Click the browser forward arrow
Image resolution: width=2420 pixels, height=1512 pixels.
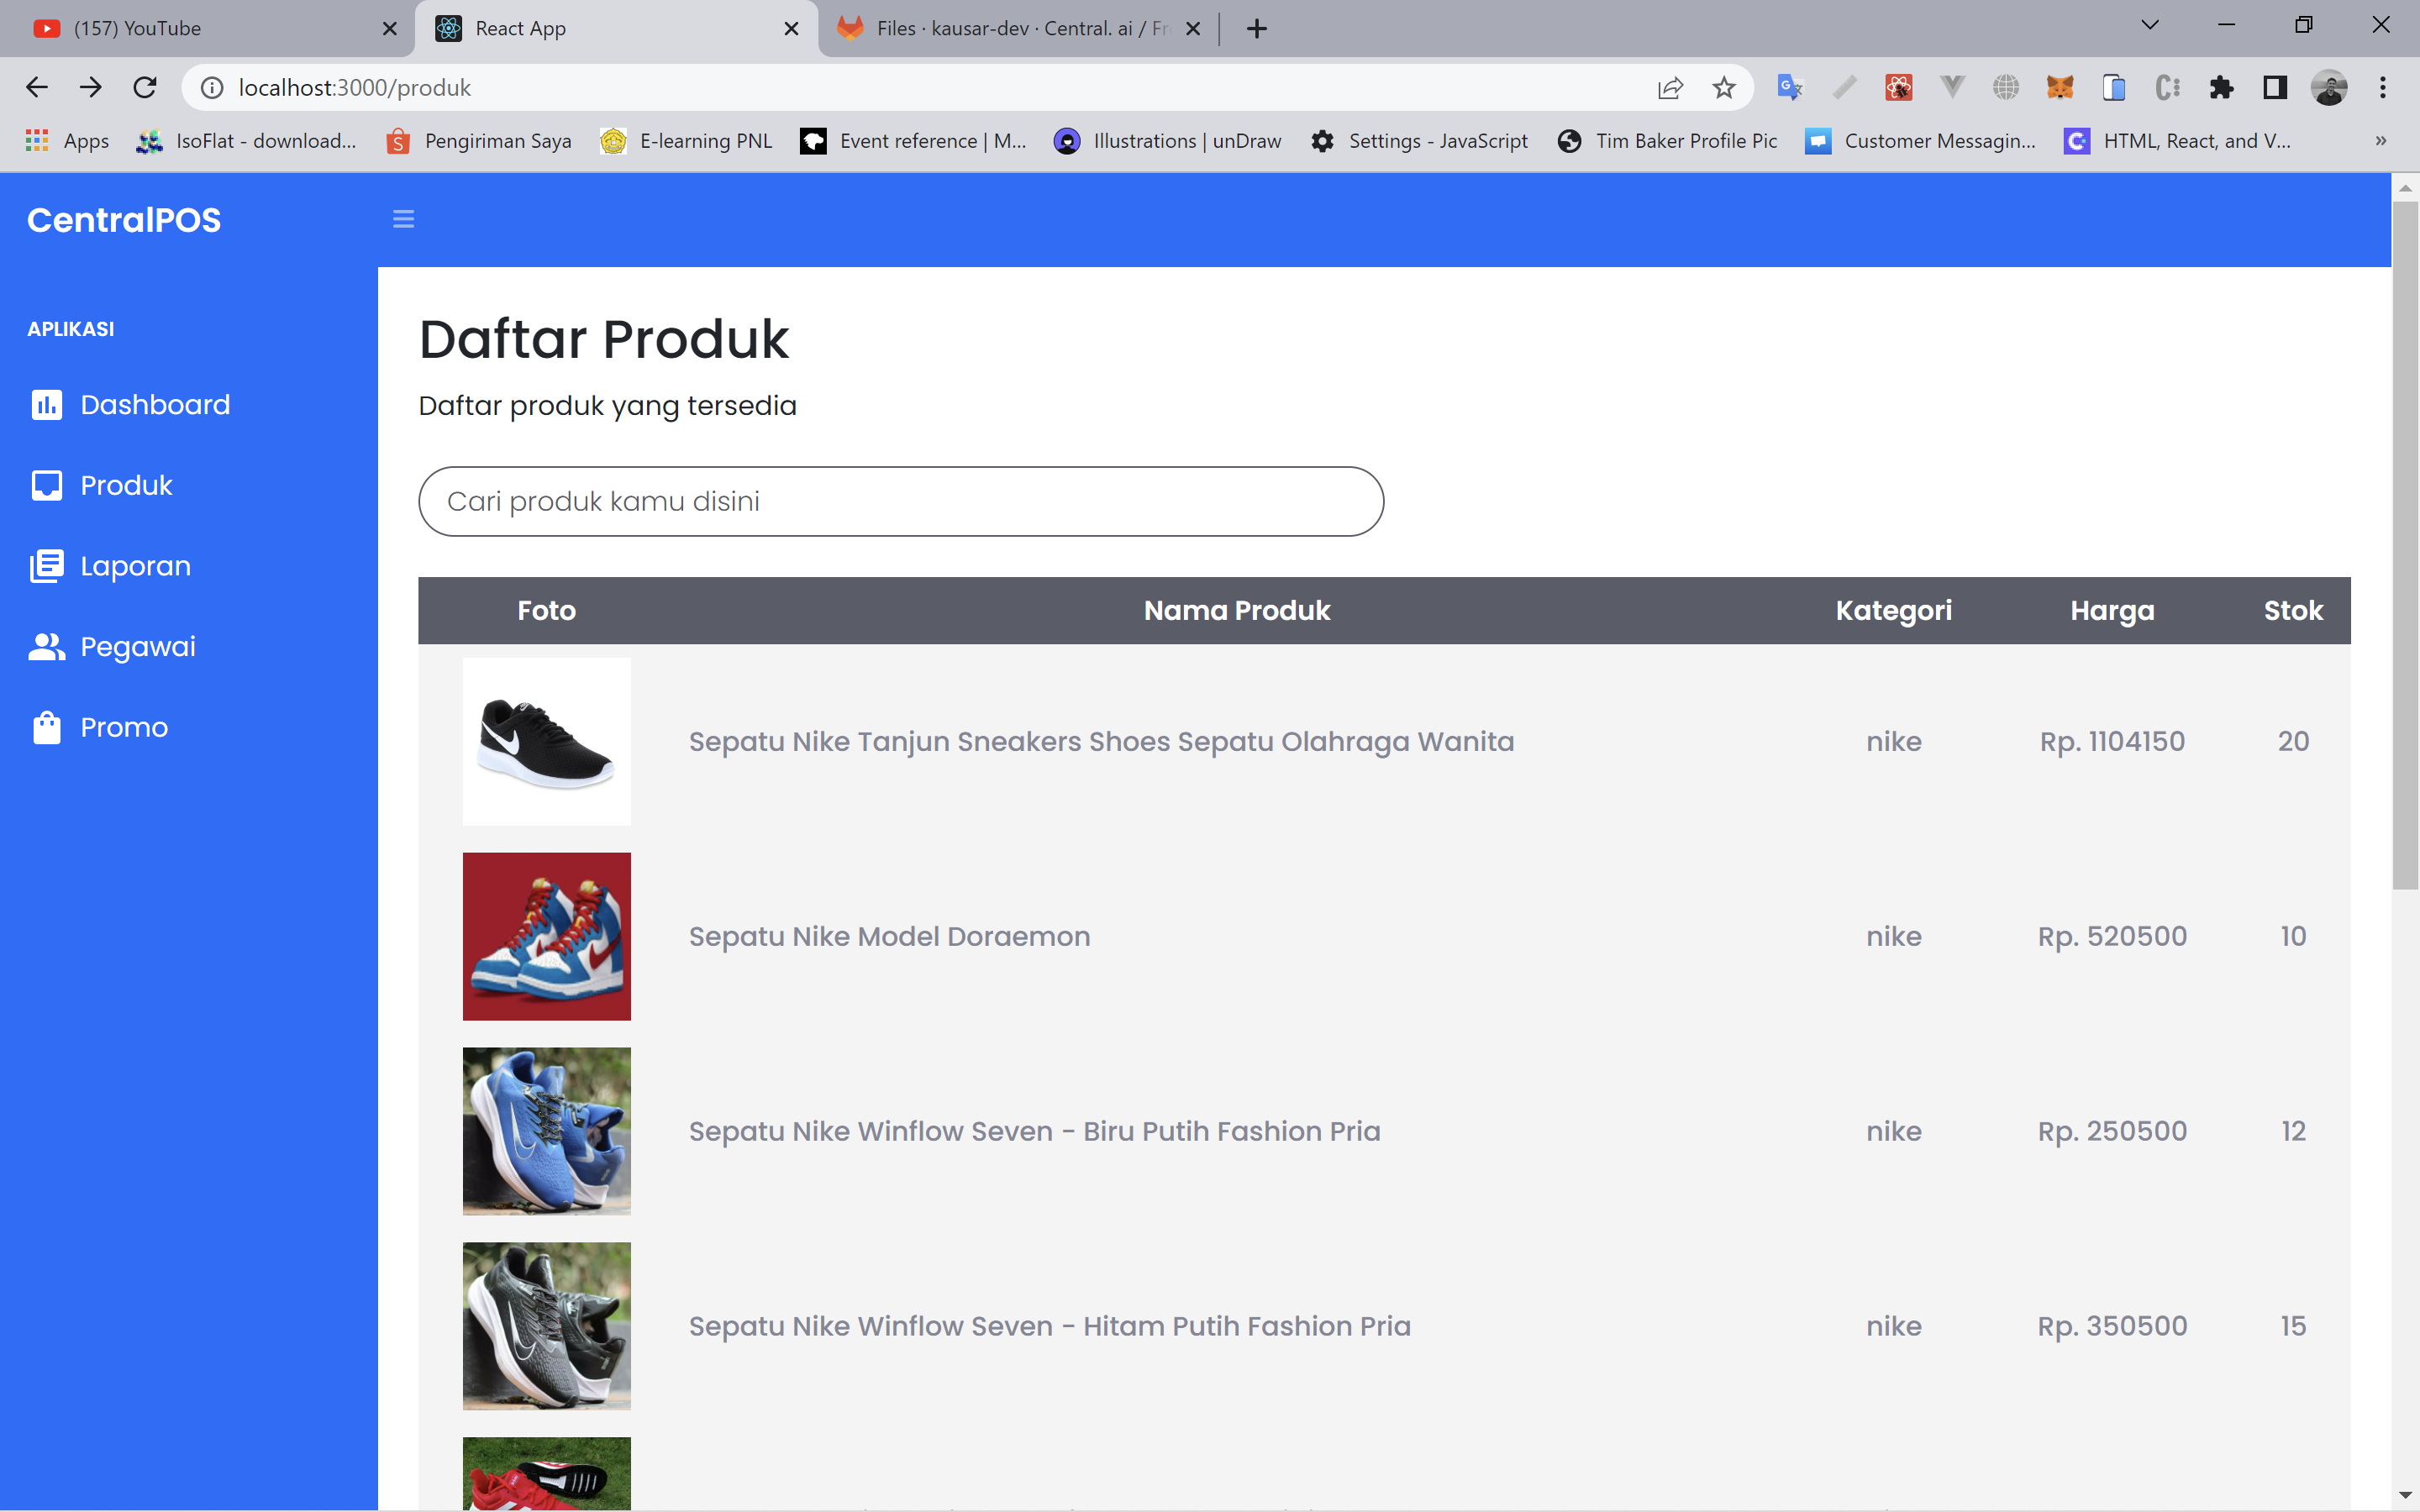pos(91,88)
